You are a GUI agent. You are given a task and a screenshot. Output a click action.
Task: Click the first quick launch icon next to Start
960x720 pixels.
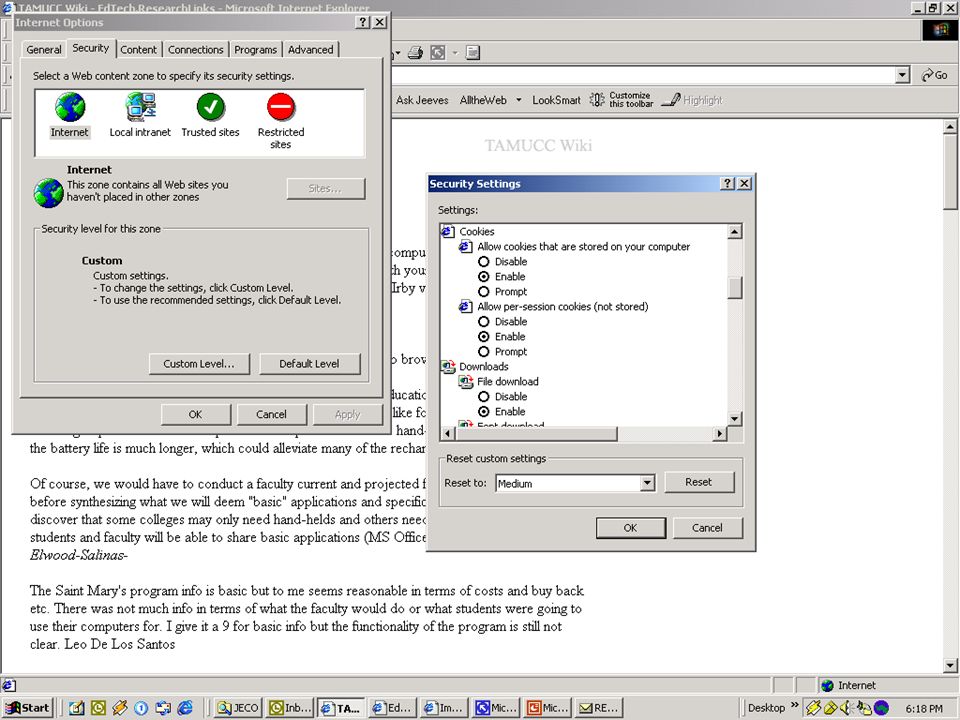pyautogui.click(x=77, y=708)
